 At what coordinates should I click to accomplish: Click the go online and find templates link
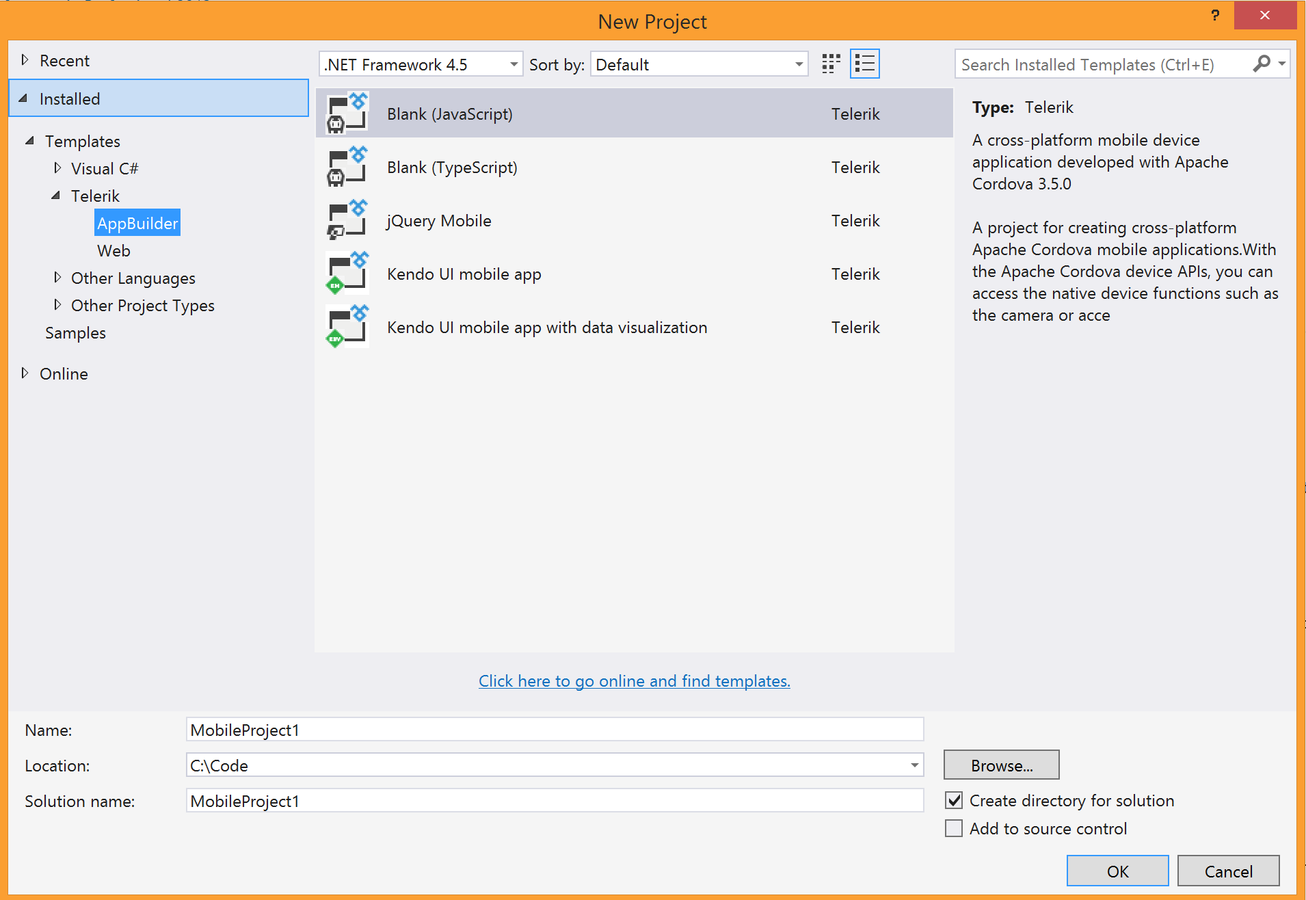pyautogui.click(x=635, y=681)
